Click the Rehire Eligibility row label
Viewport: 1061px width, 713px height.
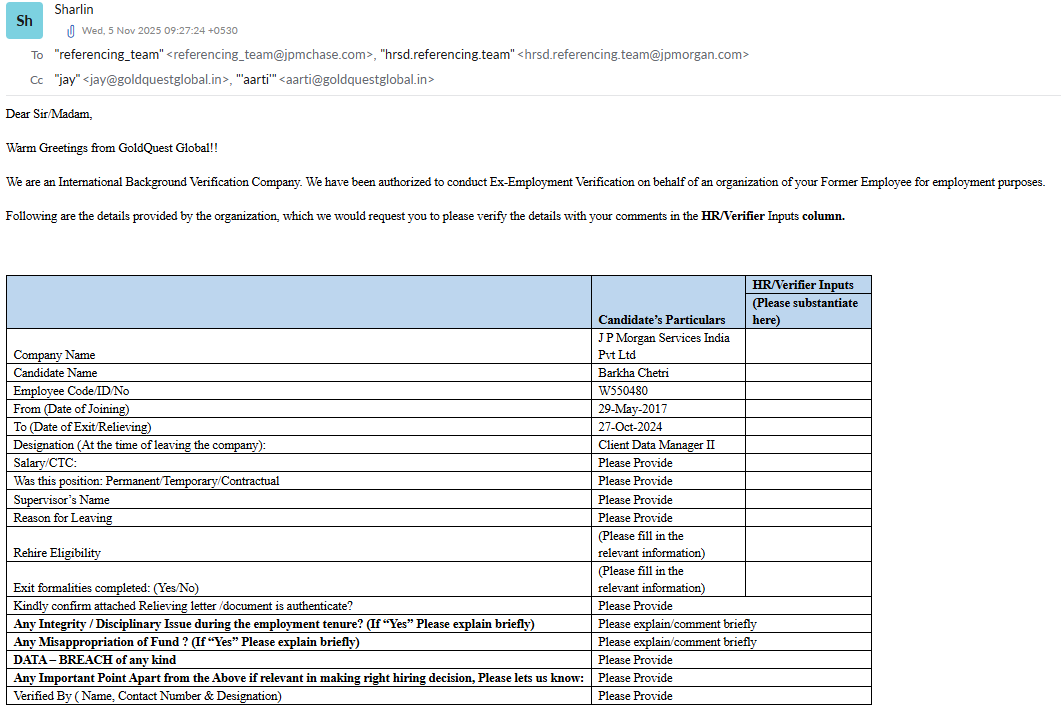click(x=57, y=553)
